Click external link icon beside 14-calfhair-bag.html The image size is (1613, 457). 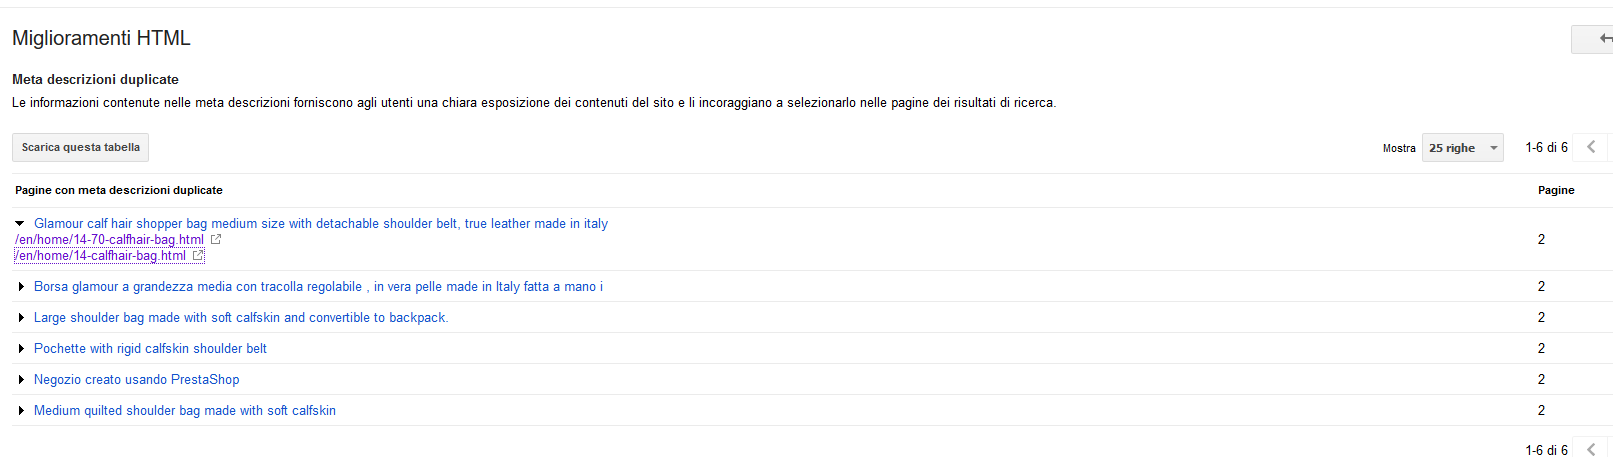(198, 256)
